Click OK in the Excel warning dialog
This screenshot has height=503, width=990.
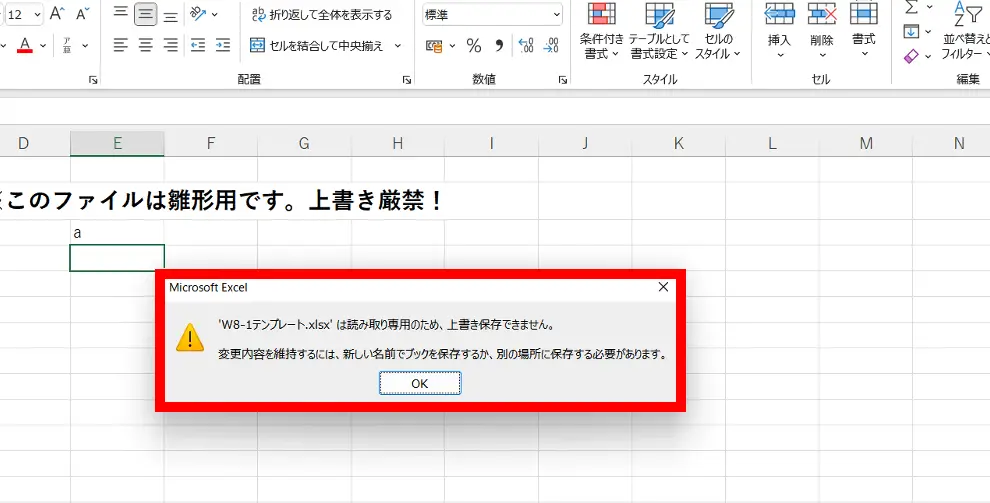click(x=420, y=383)
